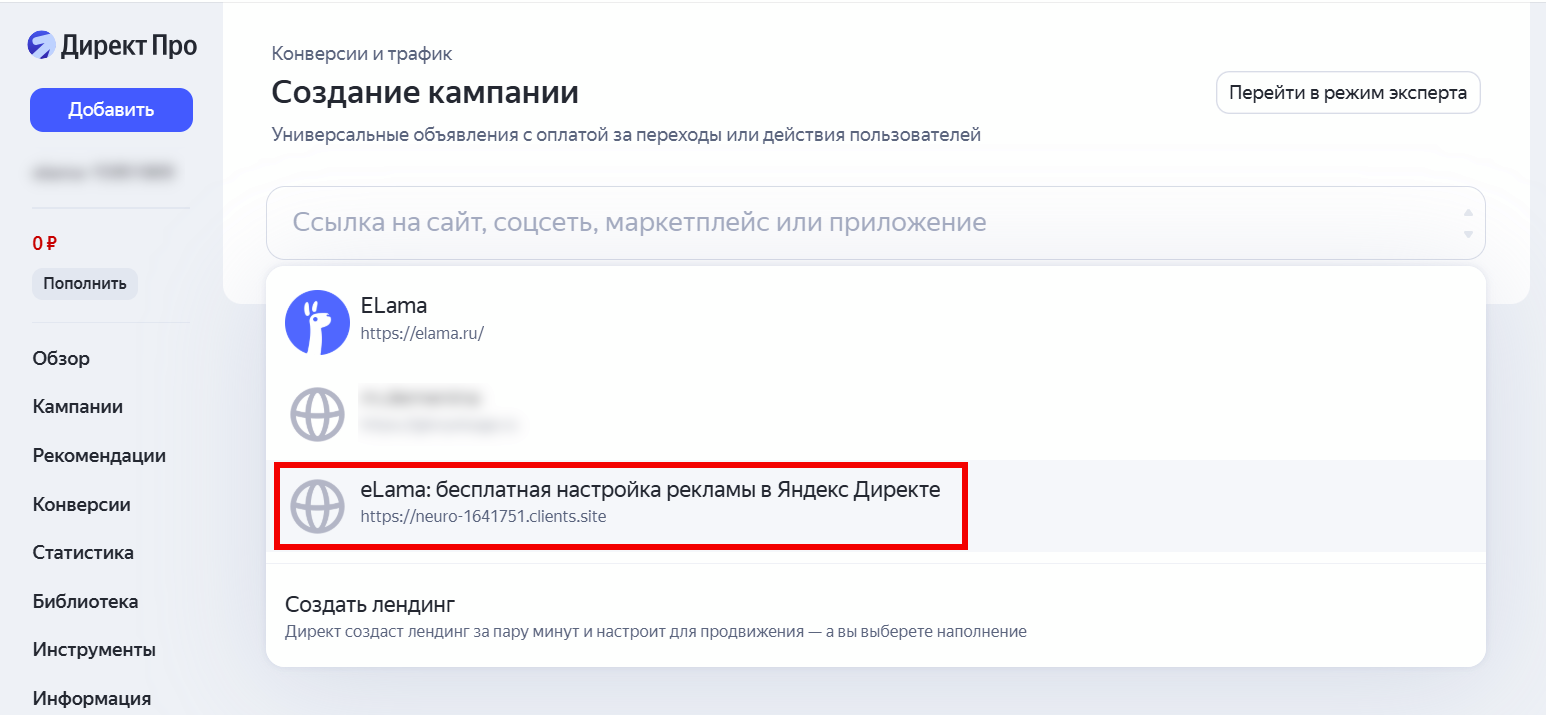1546x715 pixels.
Task: Click the Директ Про logo
Action: tap(112, 45)
